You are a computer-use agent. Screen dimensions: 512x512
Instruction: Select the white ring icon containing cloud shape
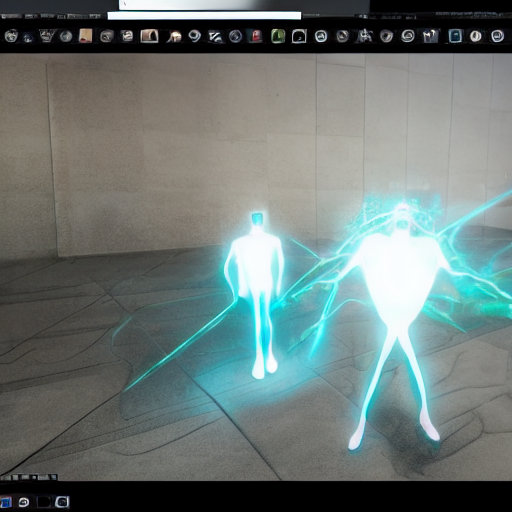coord(408,36)
